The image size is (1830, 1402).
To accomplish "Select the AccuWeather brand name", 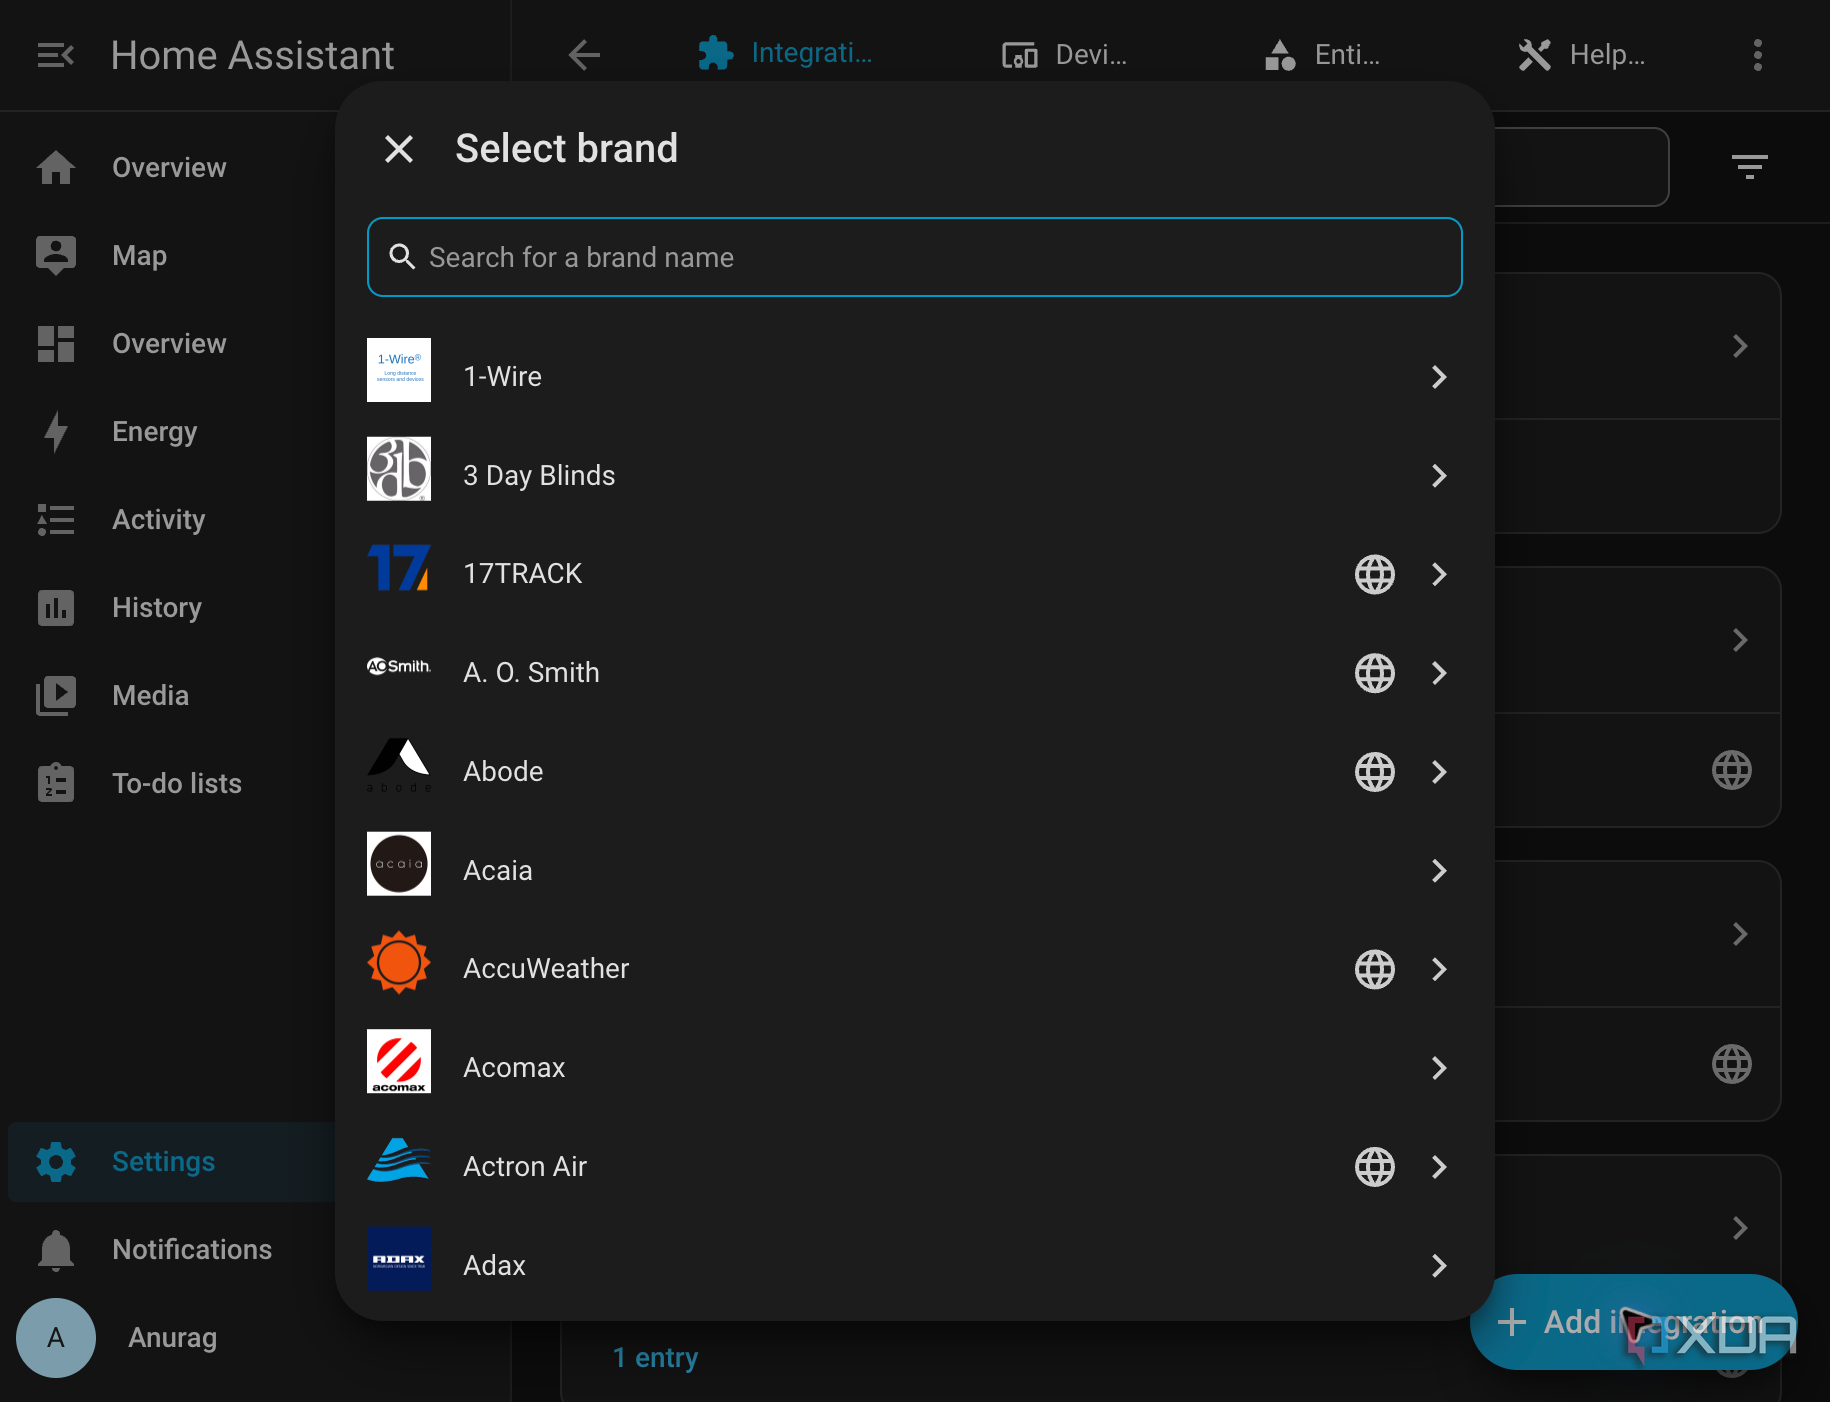I will coord(546,969).
